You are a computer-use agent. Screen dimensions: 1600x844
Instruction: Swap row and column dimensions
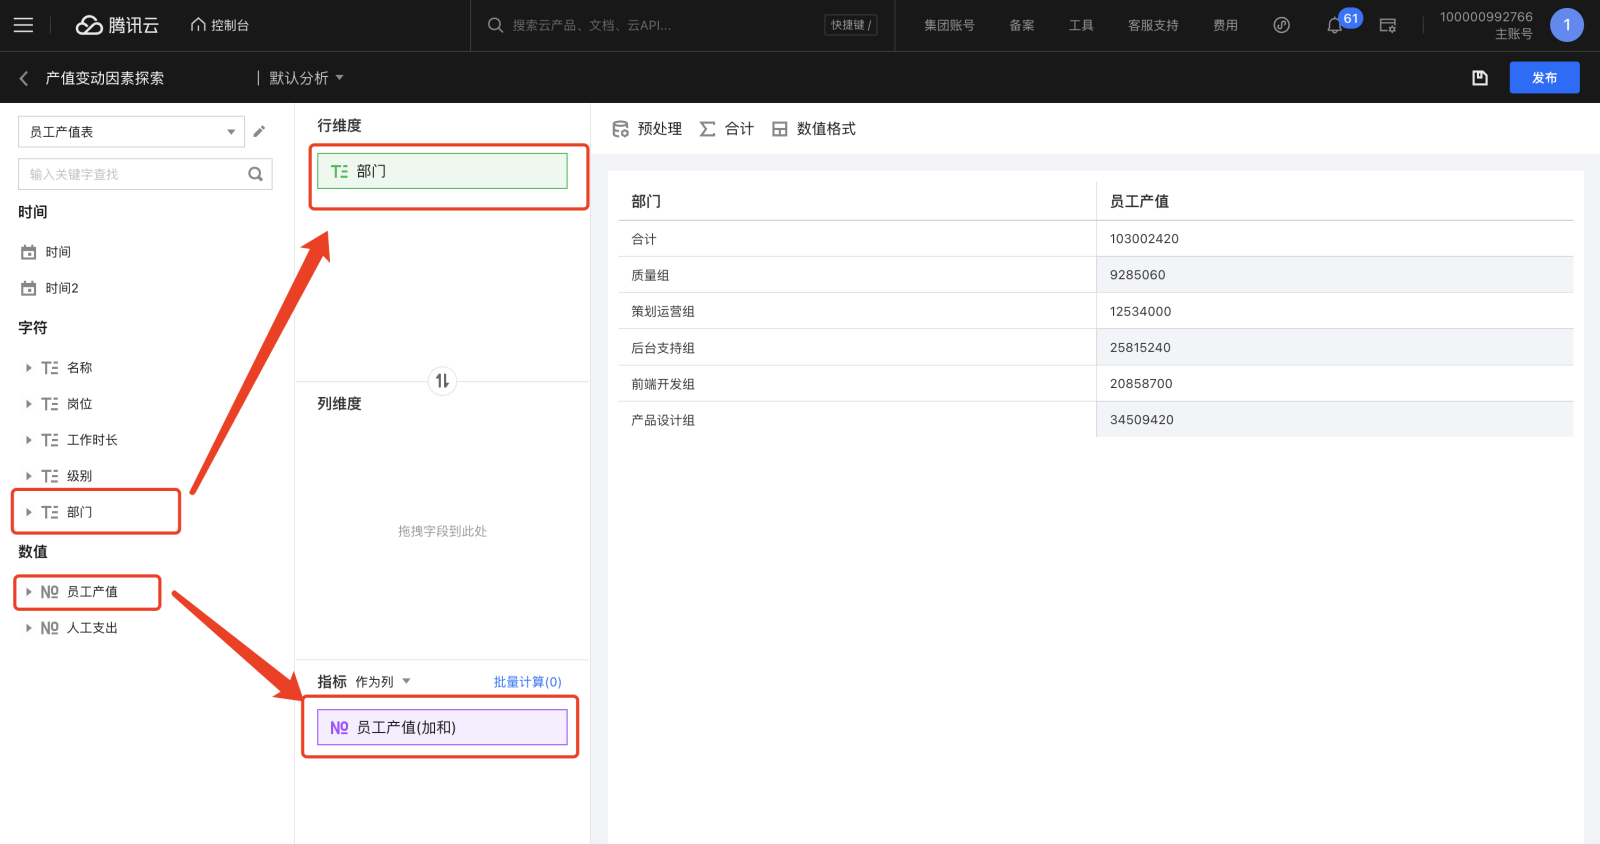(442, 381)
